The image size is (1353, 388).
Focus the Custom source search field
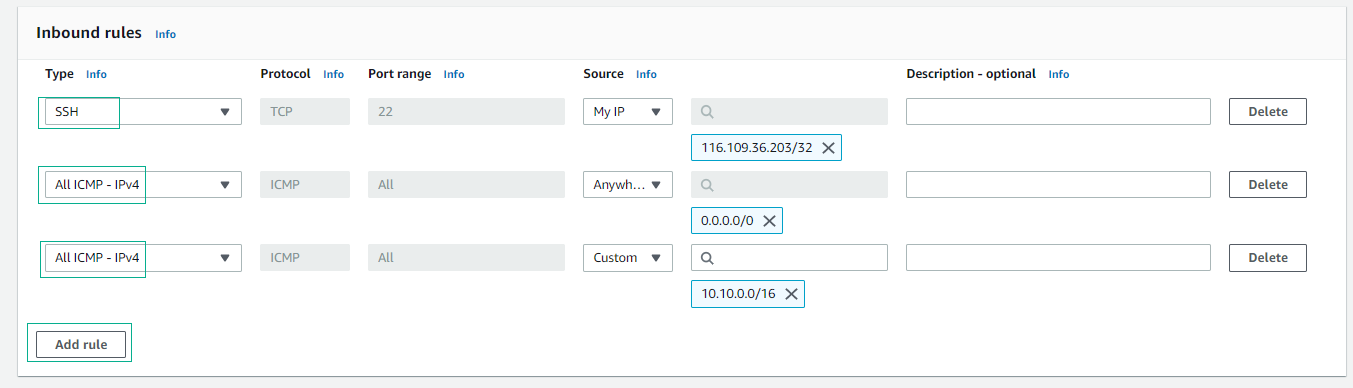click(x=789, y=257)
